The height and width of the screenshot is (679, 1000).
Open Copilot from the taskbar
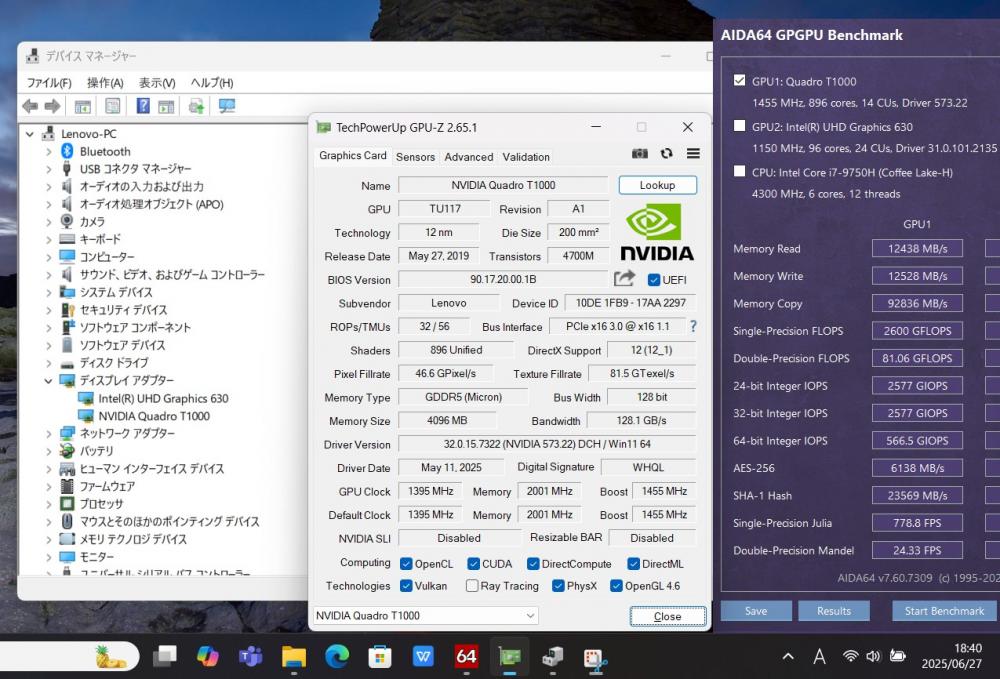pyautogui.click(x=207, y=655)
